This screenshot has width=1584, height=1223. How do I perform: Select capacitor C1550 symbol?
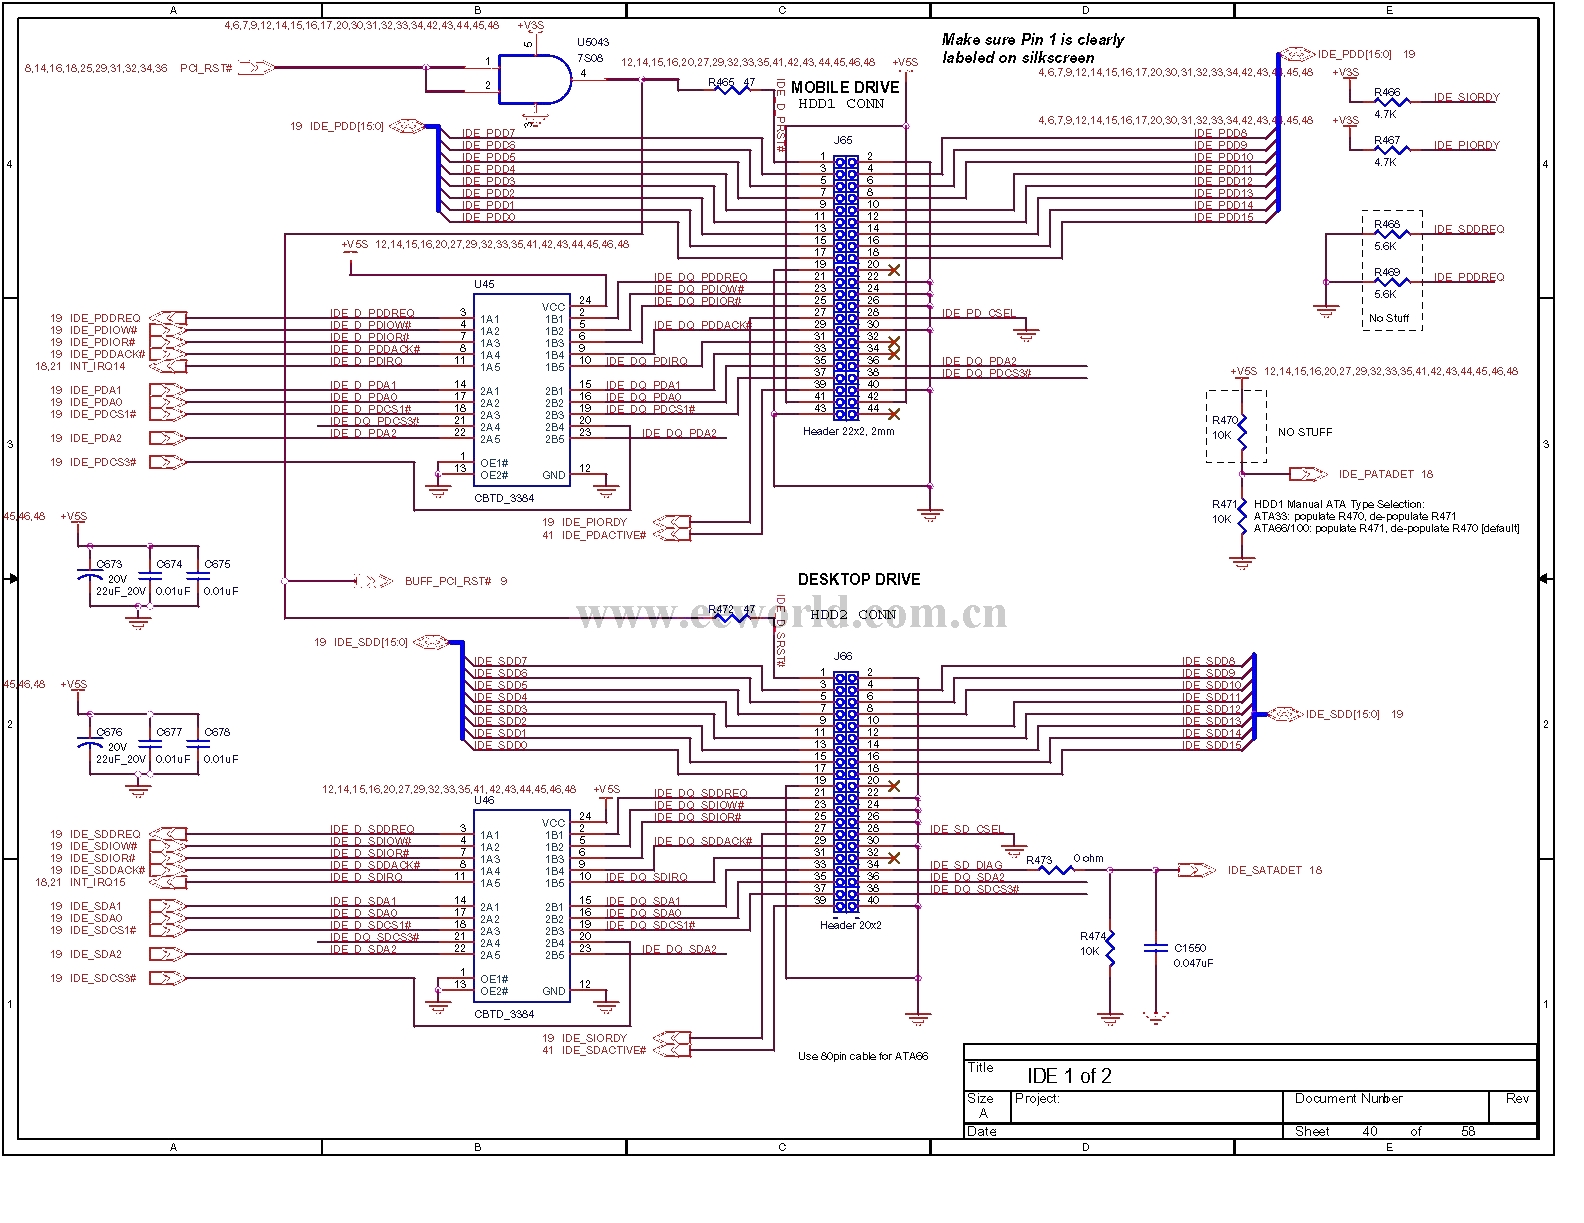[x=1156, y=947]
